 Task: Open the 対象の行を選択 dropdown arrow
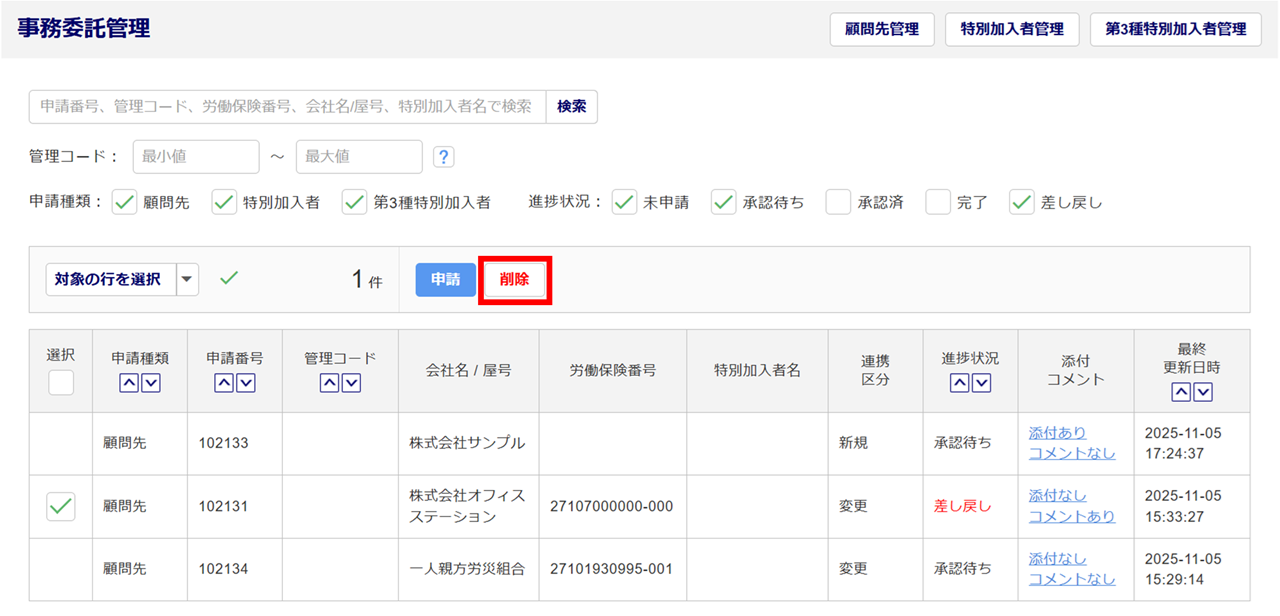pyautogui.click(x=188, y=280)
